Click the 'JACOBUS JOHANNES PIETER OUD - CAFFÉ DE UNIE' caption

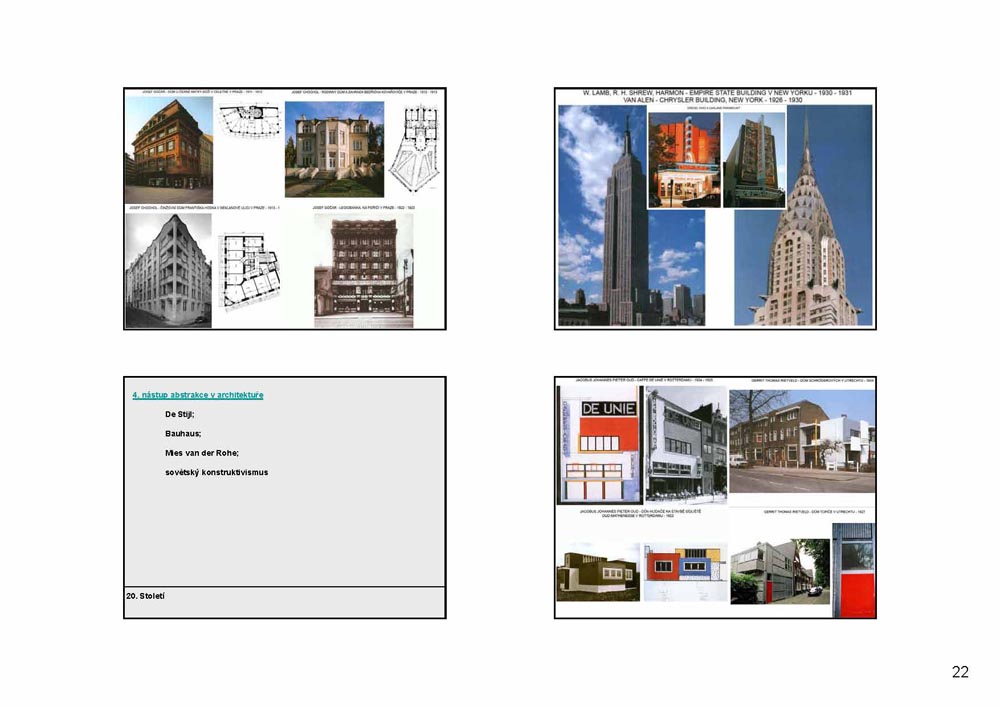pyautogui.click(x=643, y=380)
